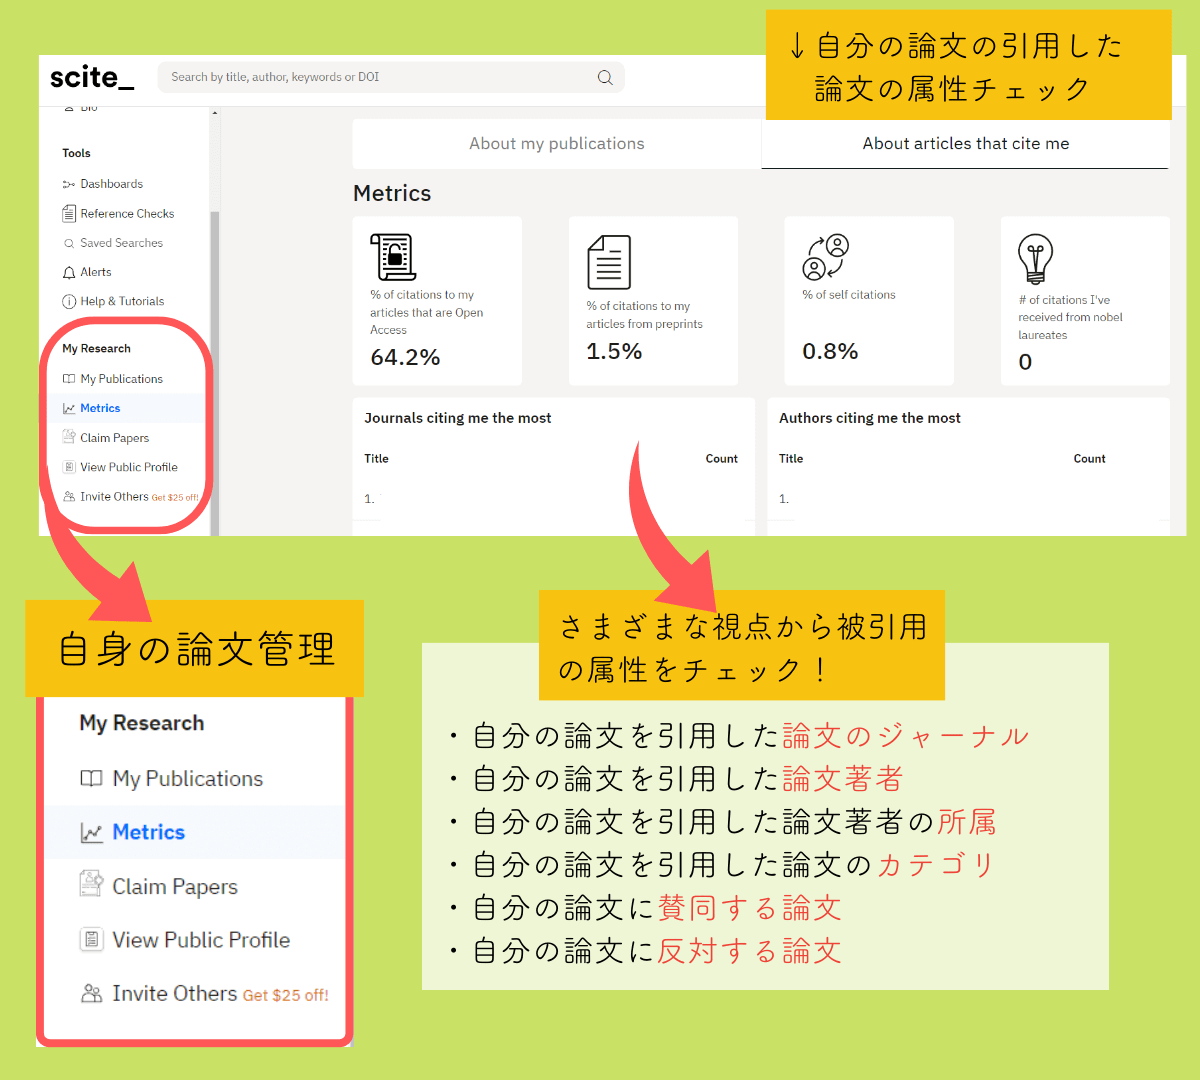Click the search magnifier icon
1200x1080 pixels.
(605, 78)
